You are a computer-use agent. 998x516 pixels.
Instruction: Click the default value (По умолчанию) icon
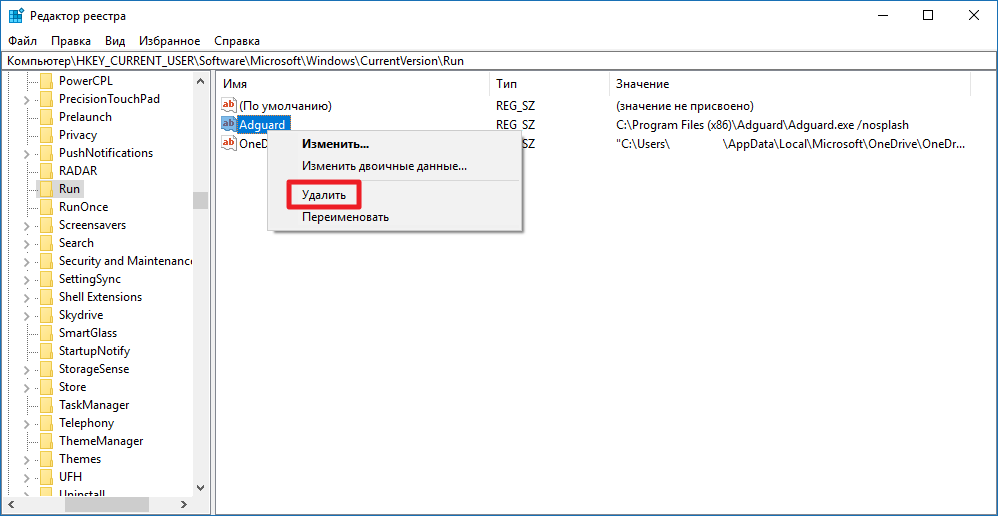tap(228, 106)
